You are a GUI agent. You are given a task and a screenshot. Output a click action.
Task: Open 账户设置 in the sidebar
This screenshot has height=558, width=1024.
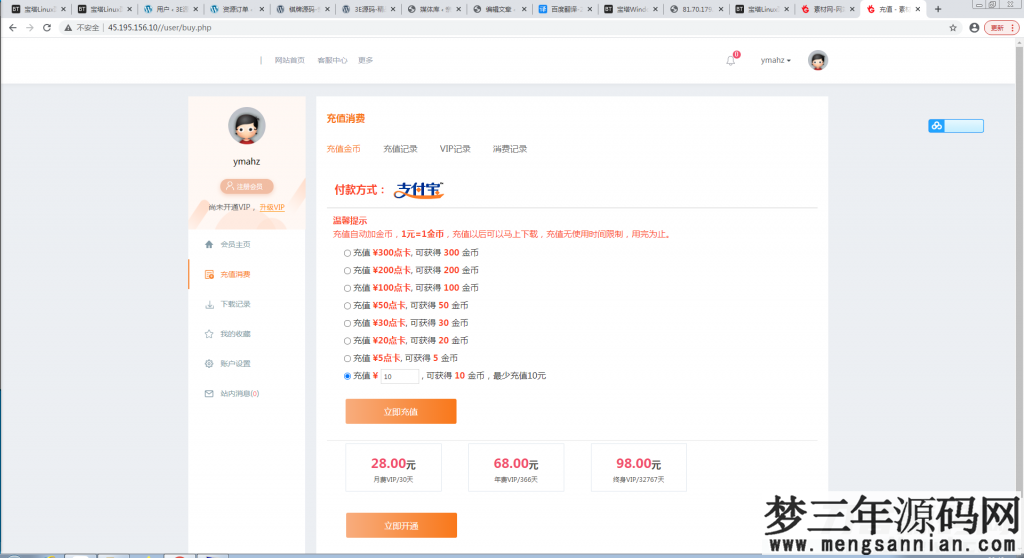235,363
